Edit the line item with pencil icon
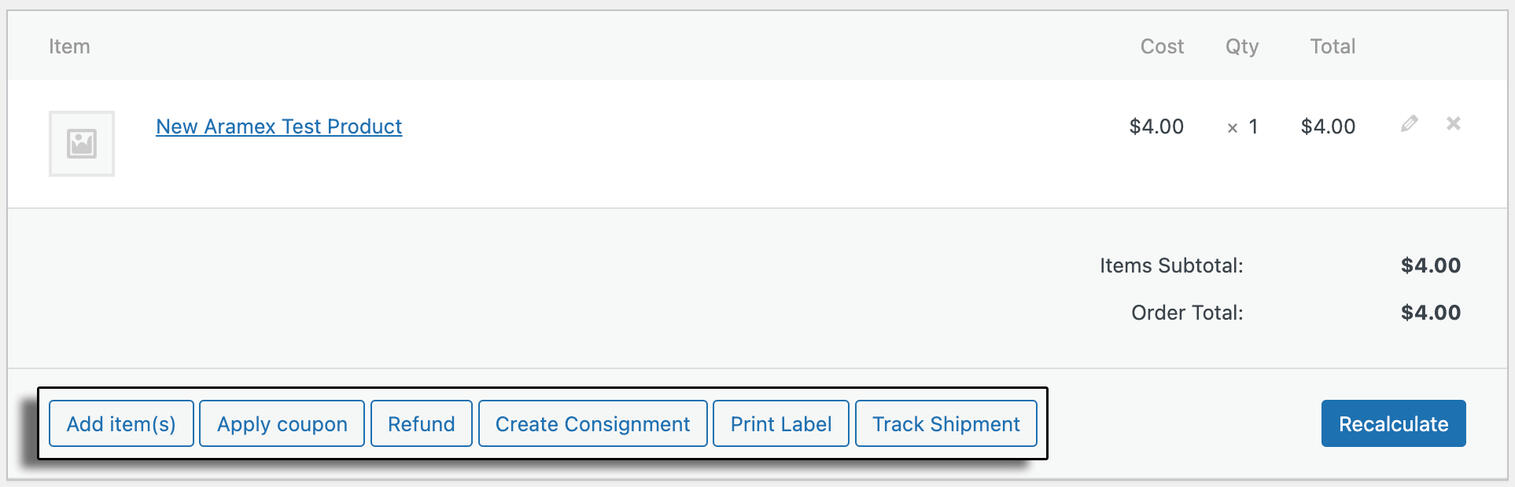The width and height of the screenshot is (1515, 487). tap(1409, 124)
